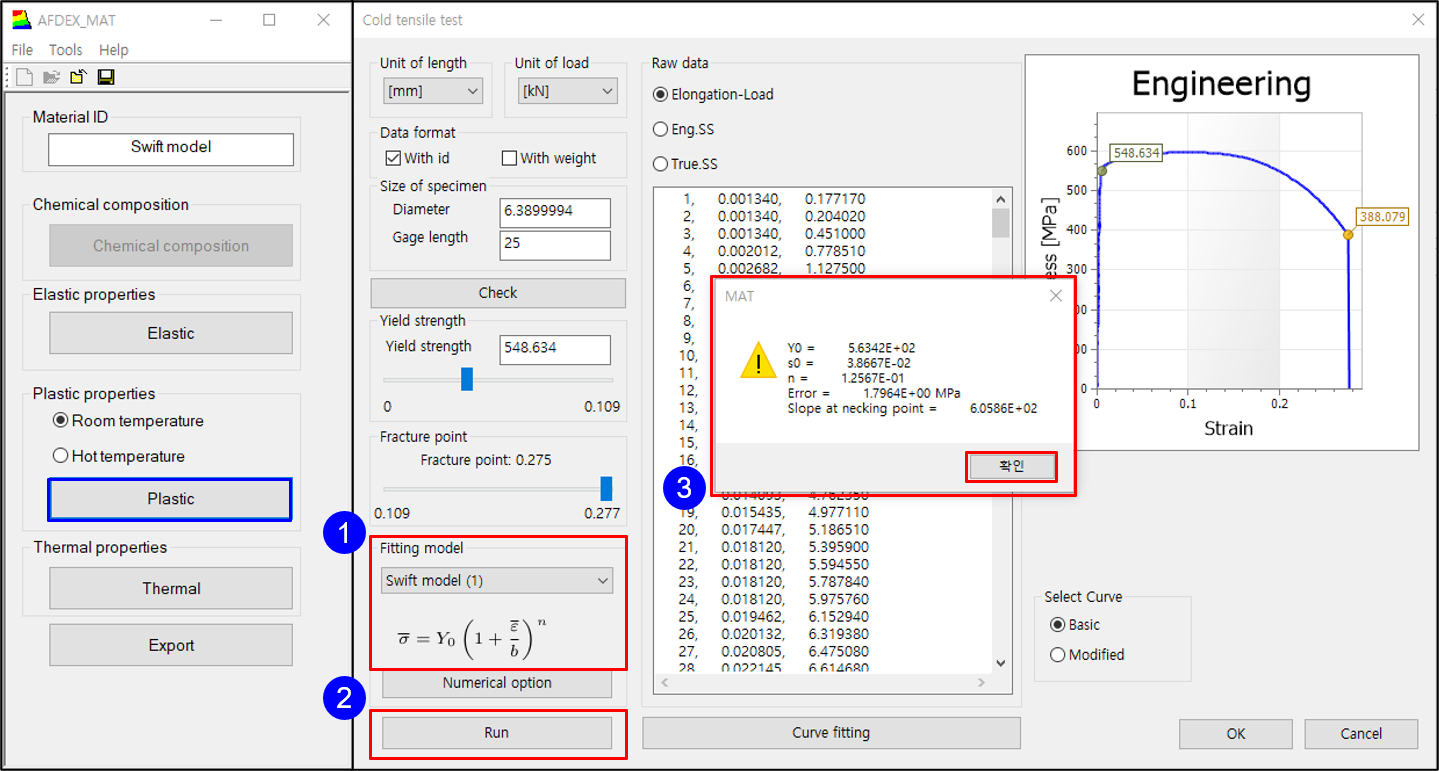Cancel the Cold tensile test dialog
Image resolution: width=1439 pixels, height=771 pixels.
(x=1361, y=734)
